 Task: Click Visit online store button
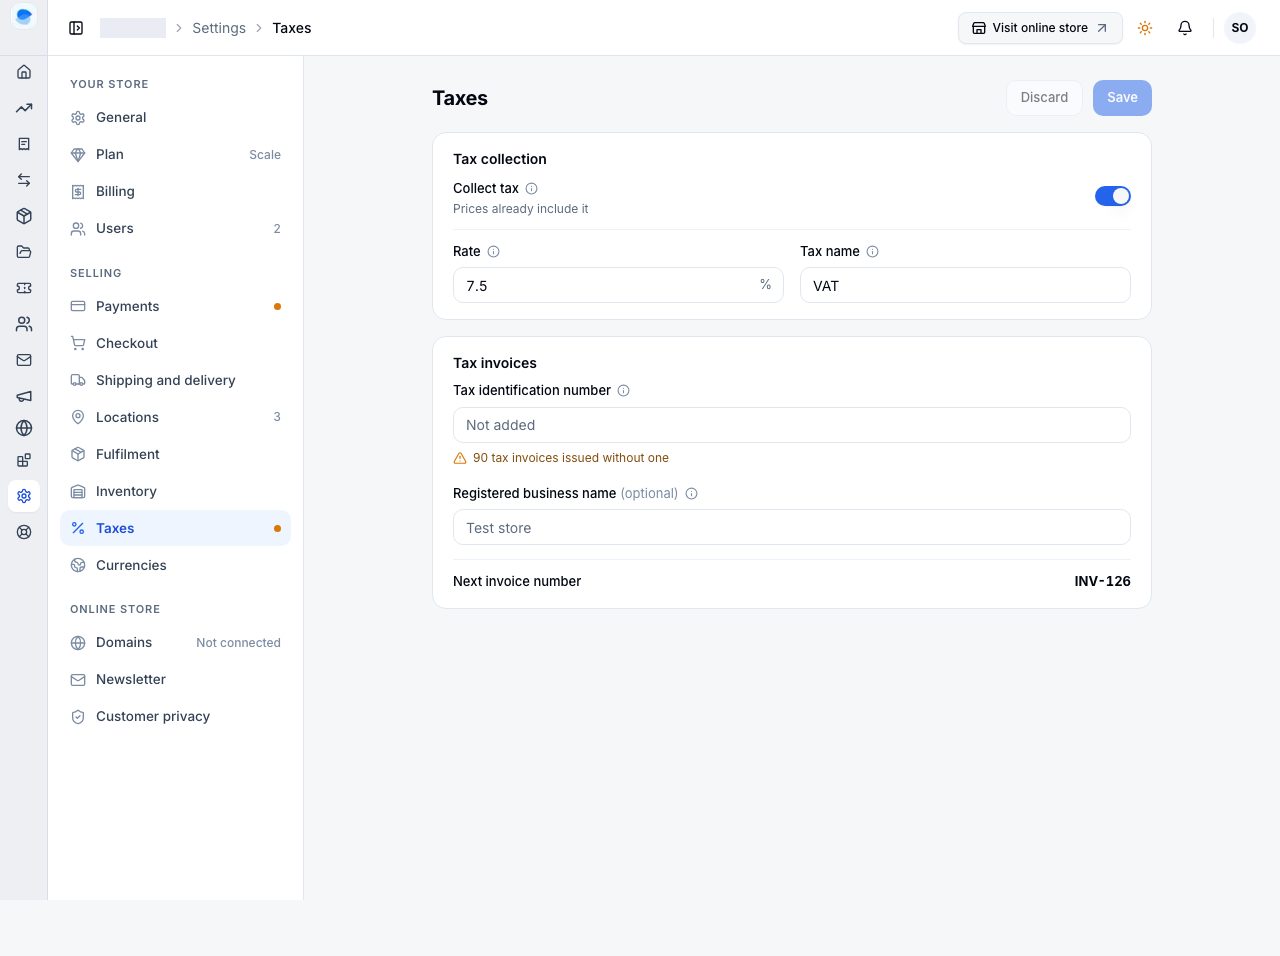[x=1040, y=28]
